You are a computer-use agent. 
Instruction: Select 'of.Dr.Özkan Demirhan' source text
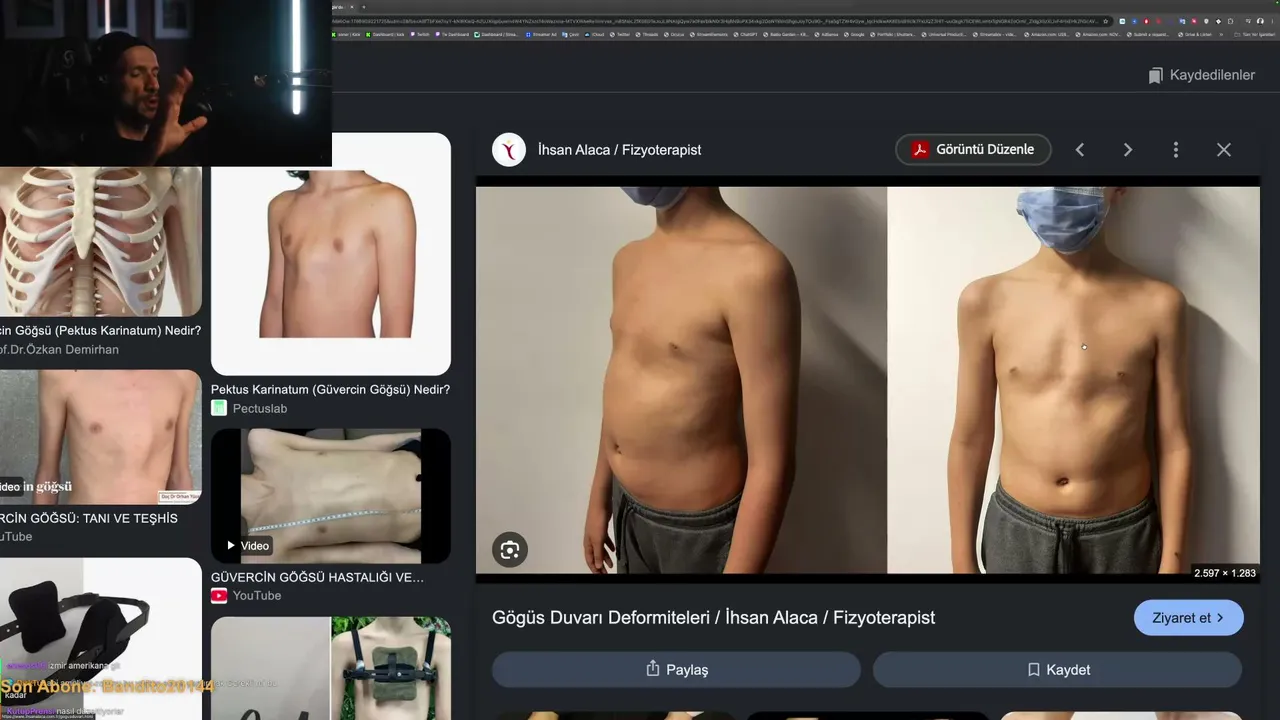point(60,350)
